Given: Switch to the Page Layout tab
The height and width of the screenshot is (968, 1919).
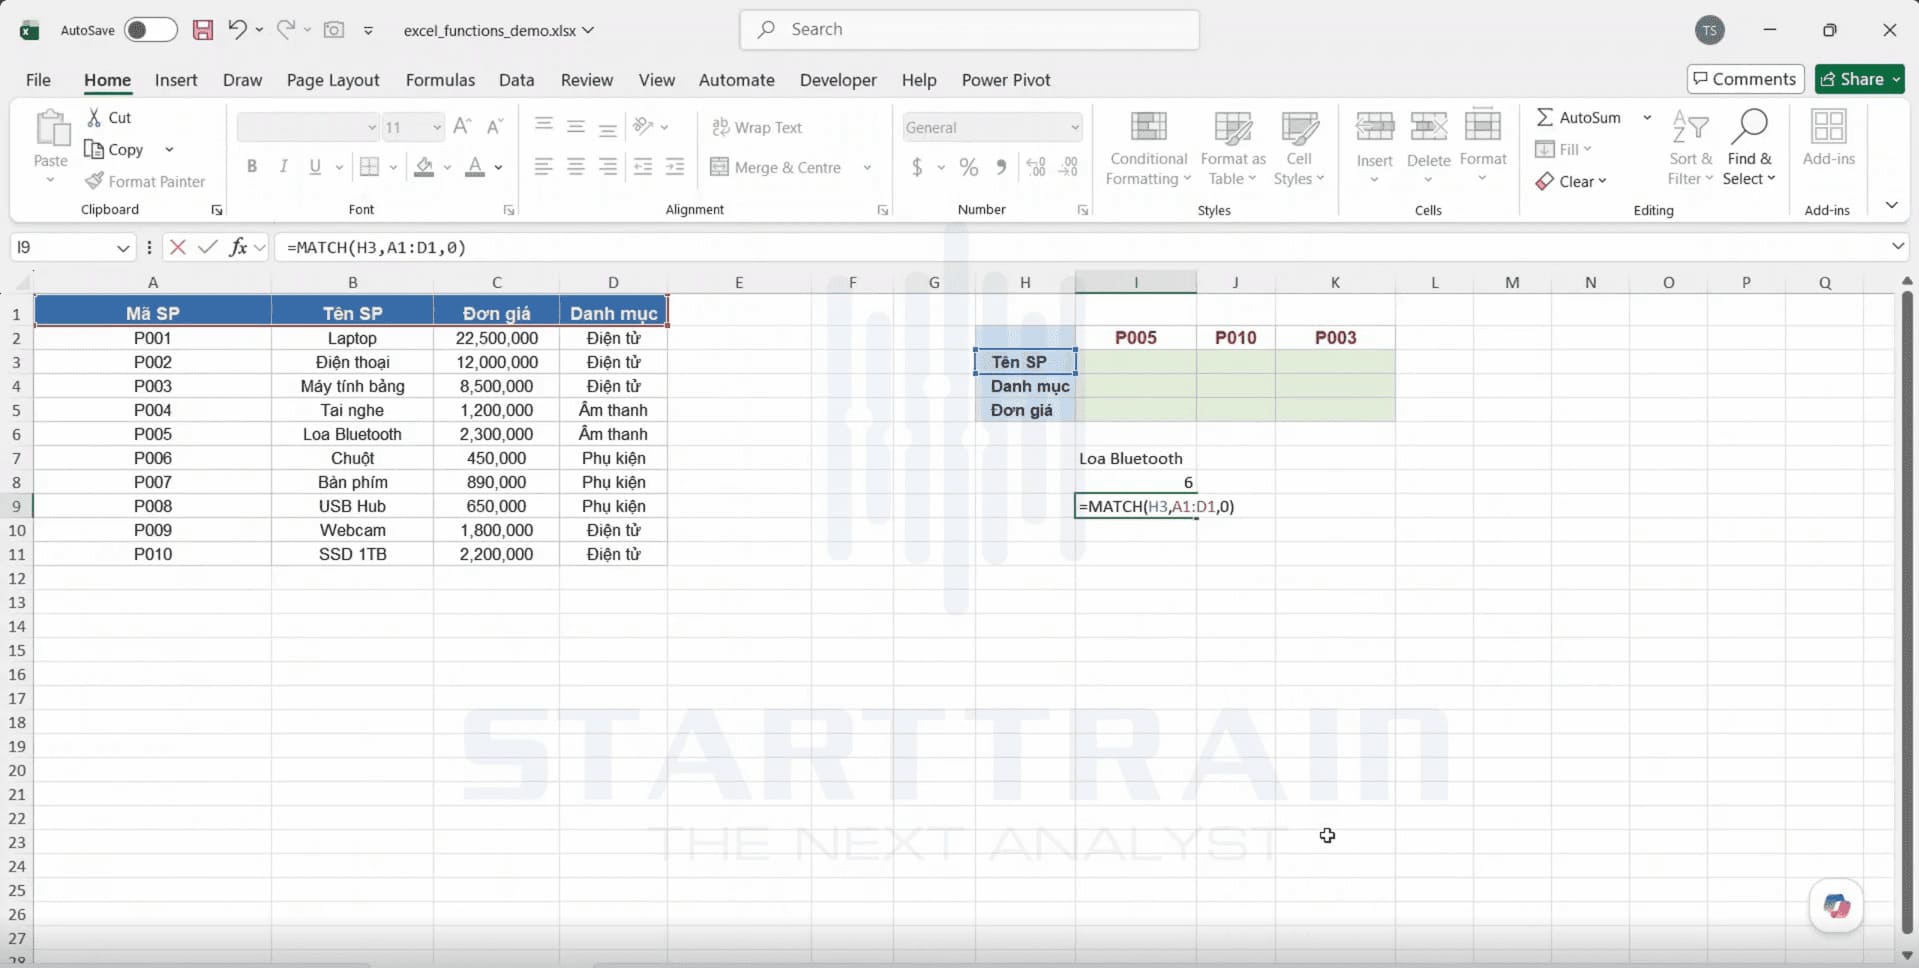Looking at the screenshot, I should tap(333, 80).
